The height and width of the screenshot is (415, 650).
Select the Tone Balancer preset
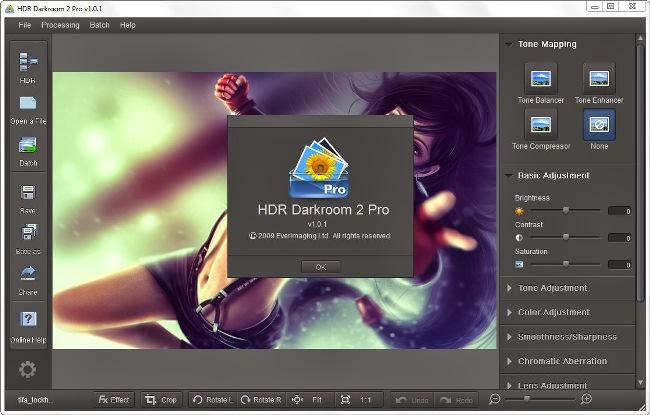point(541,78)
